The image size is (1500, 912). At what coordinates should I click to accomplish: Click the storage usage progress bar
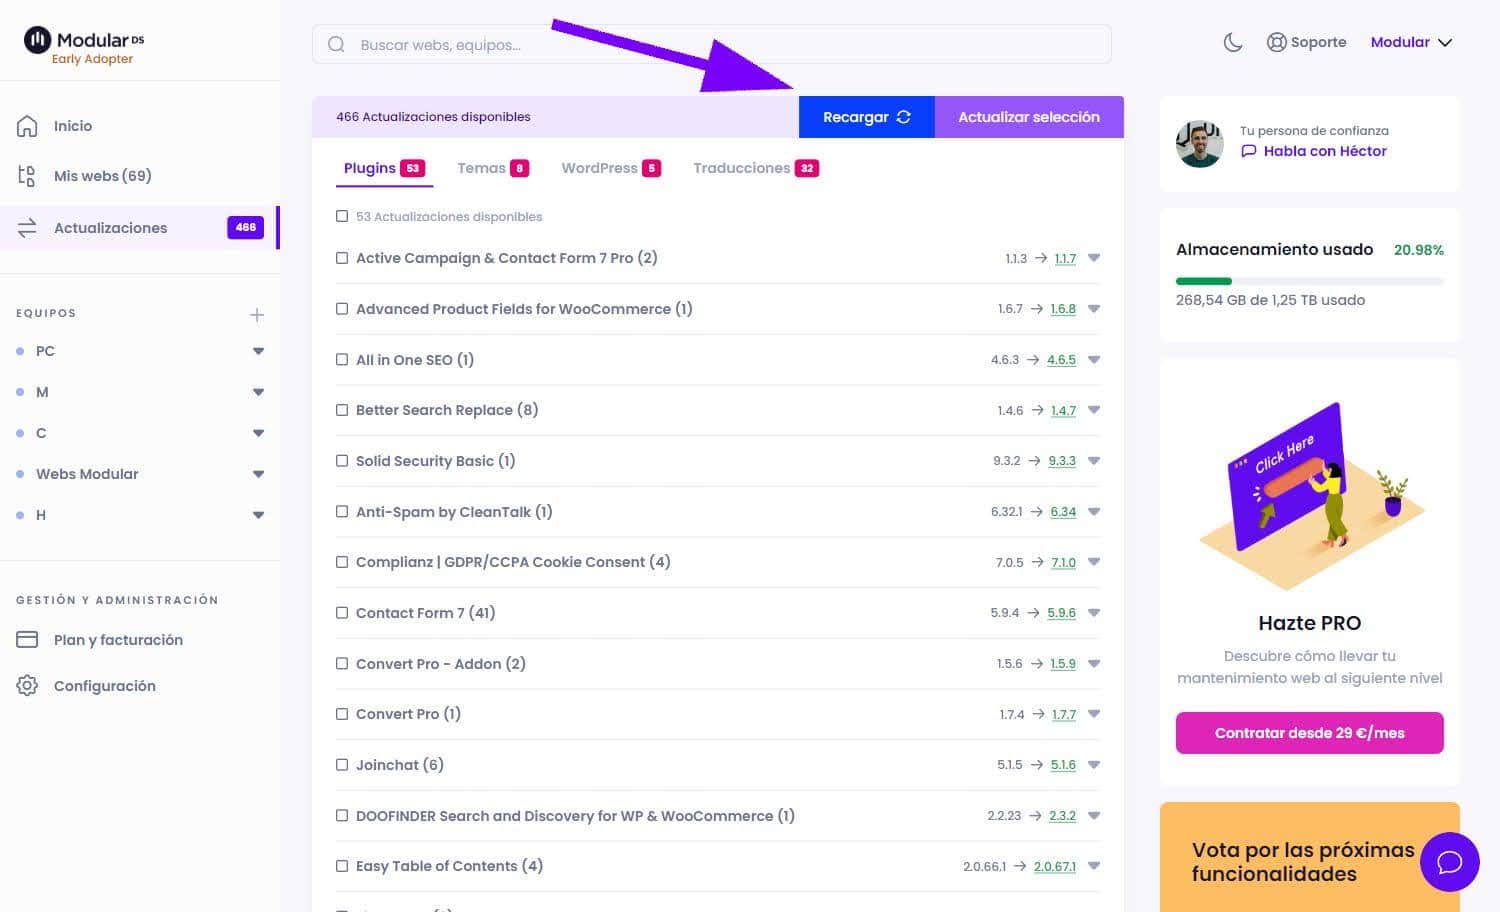click(1310, 281)
